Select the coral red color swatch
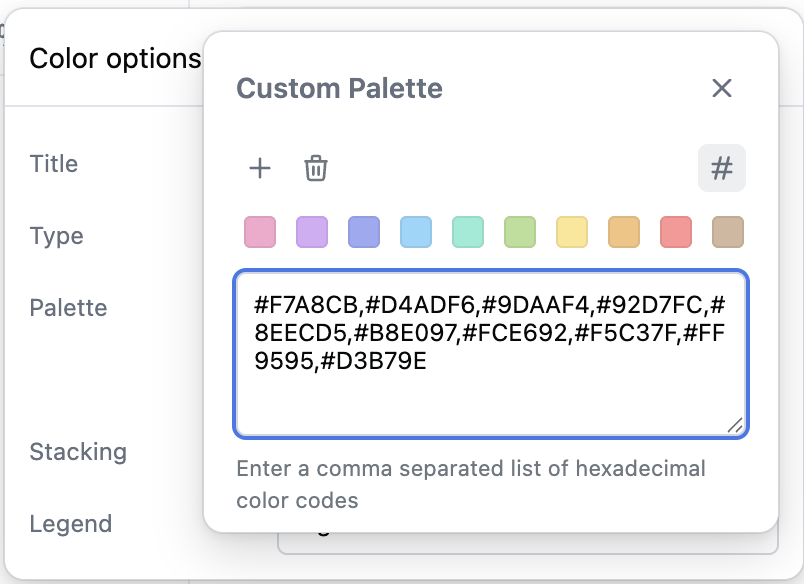Viewport: 804px width, 584px height. (x=676, y=232)
